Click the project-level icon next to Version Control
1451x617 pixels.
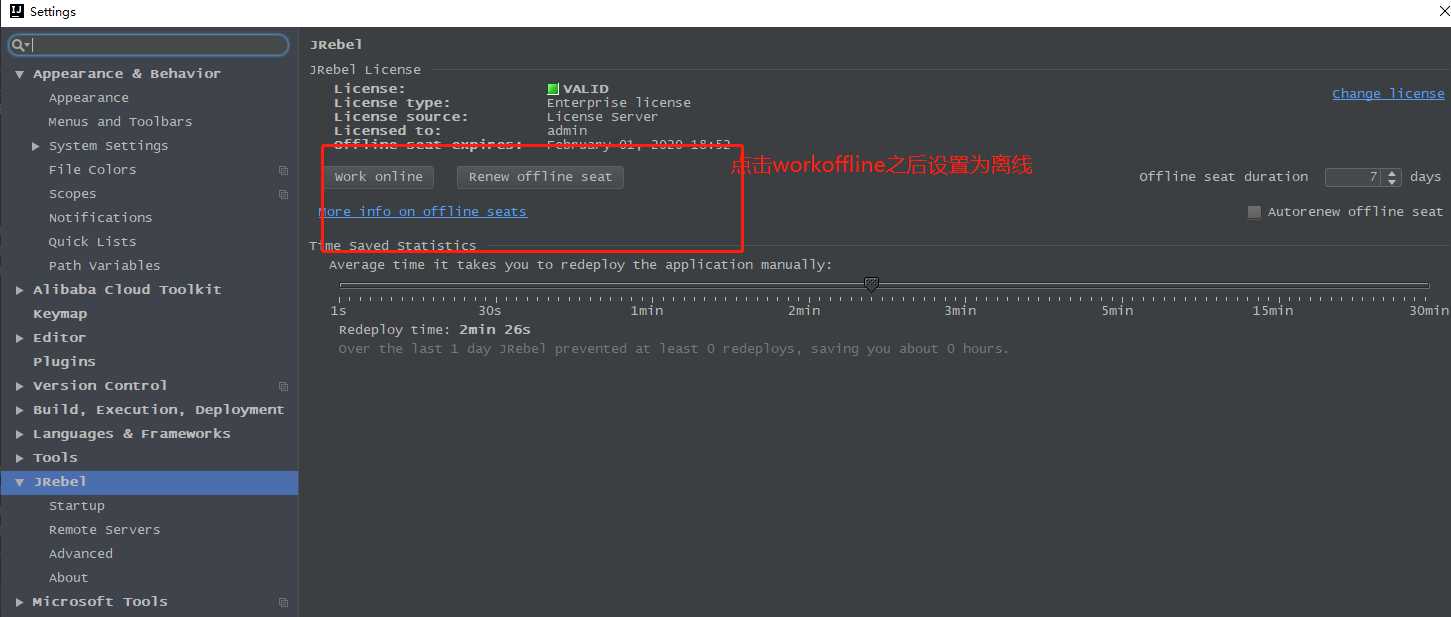pos(283,386)
